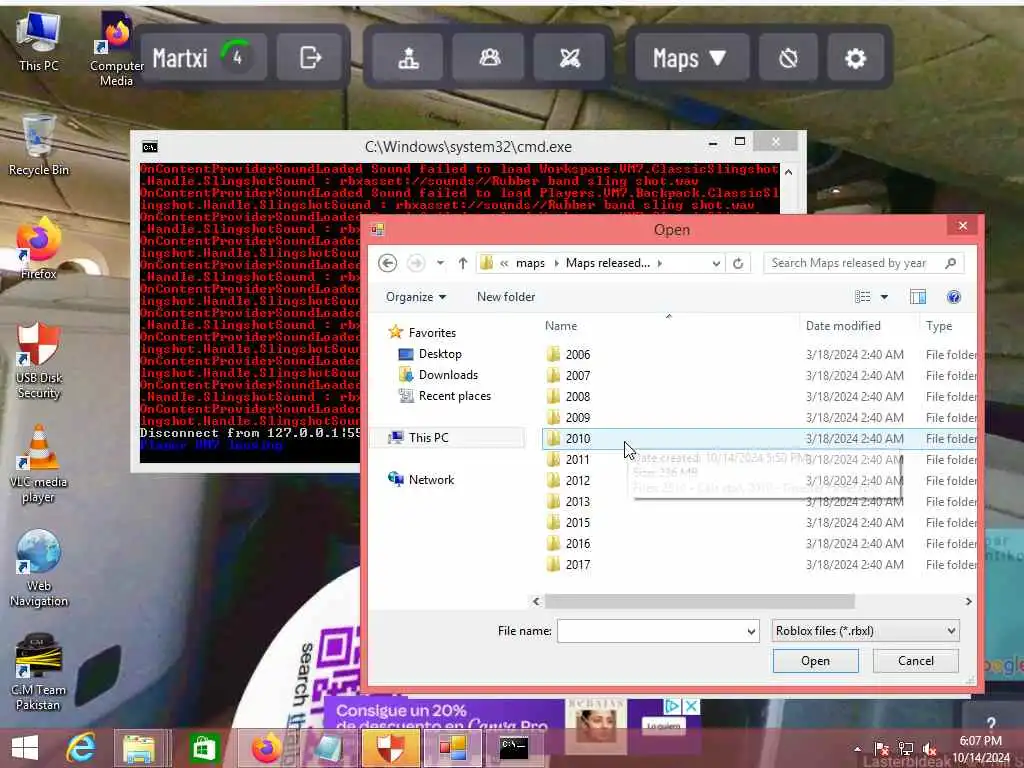Select the USB Disk Security desktop icon
The width and height of the screenshot is (1024, 768).
pos(39,360)
